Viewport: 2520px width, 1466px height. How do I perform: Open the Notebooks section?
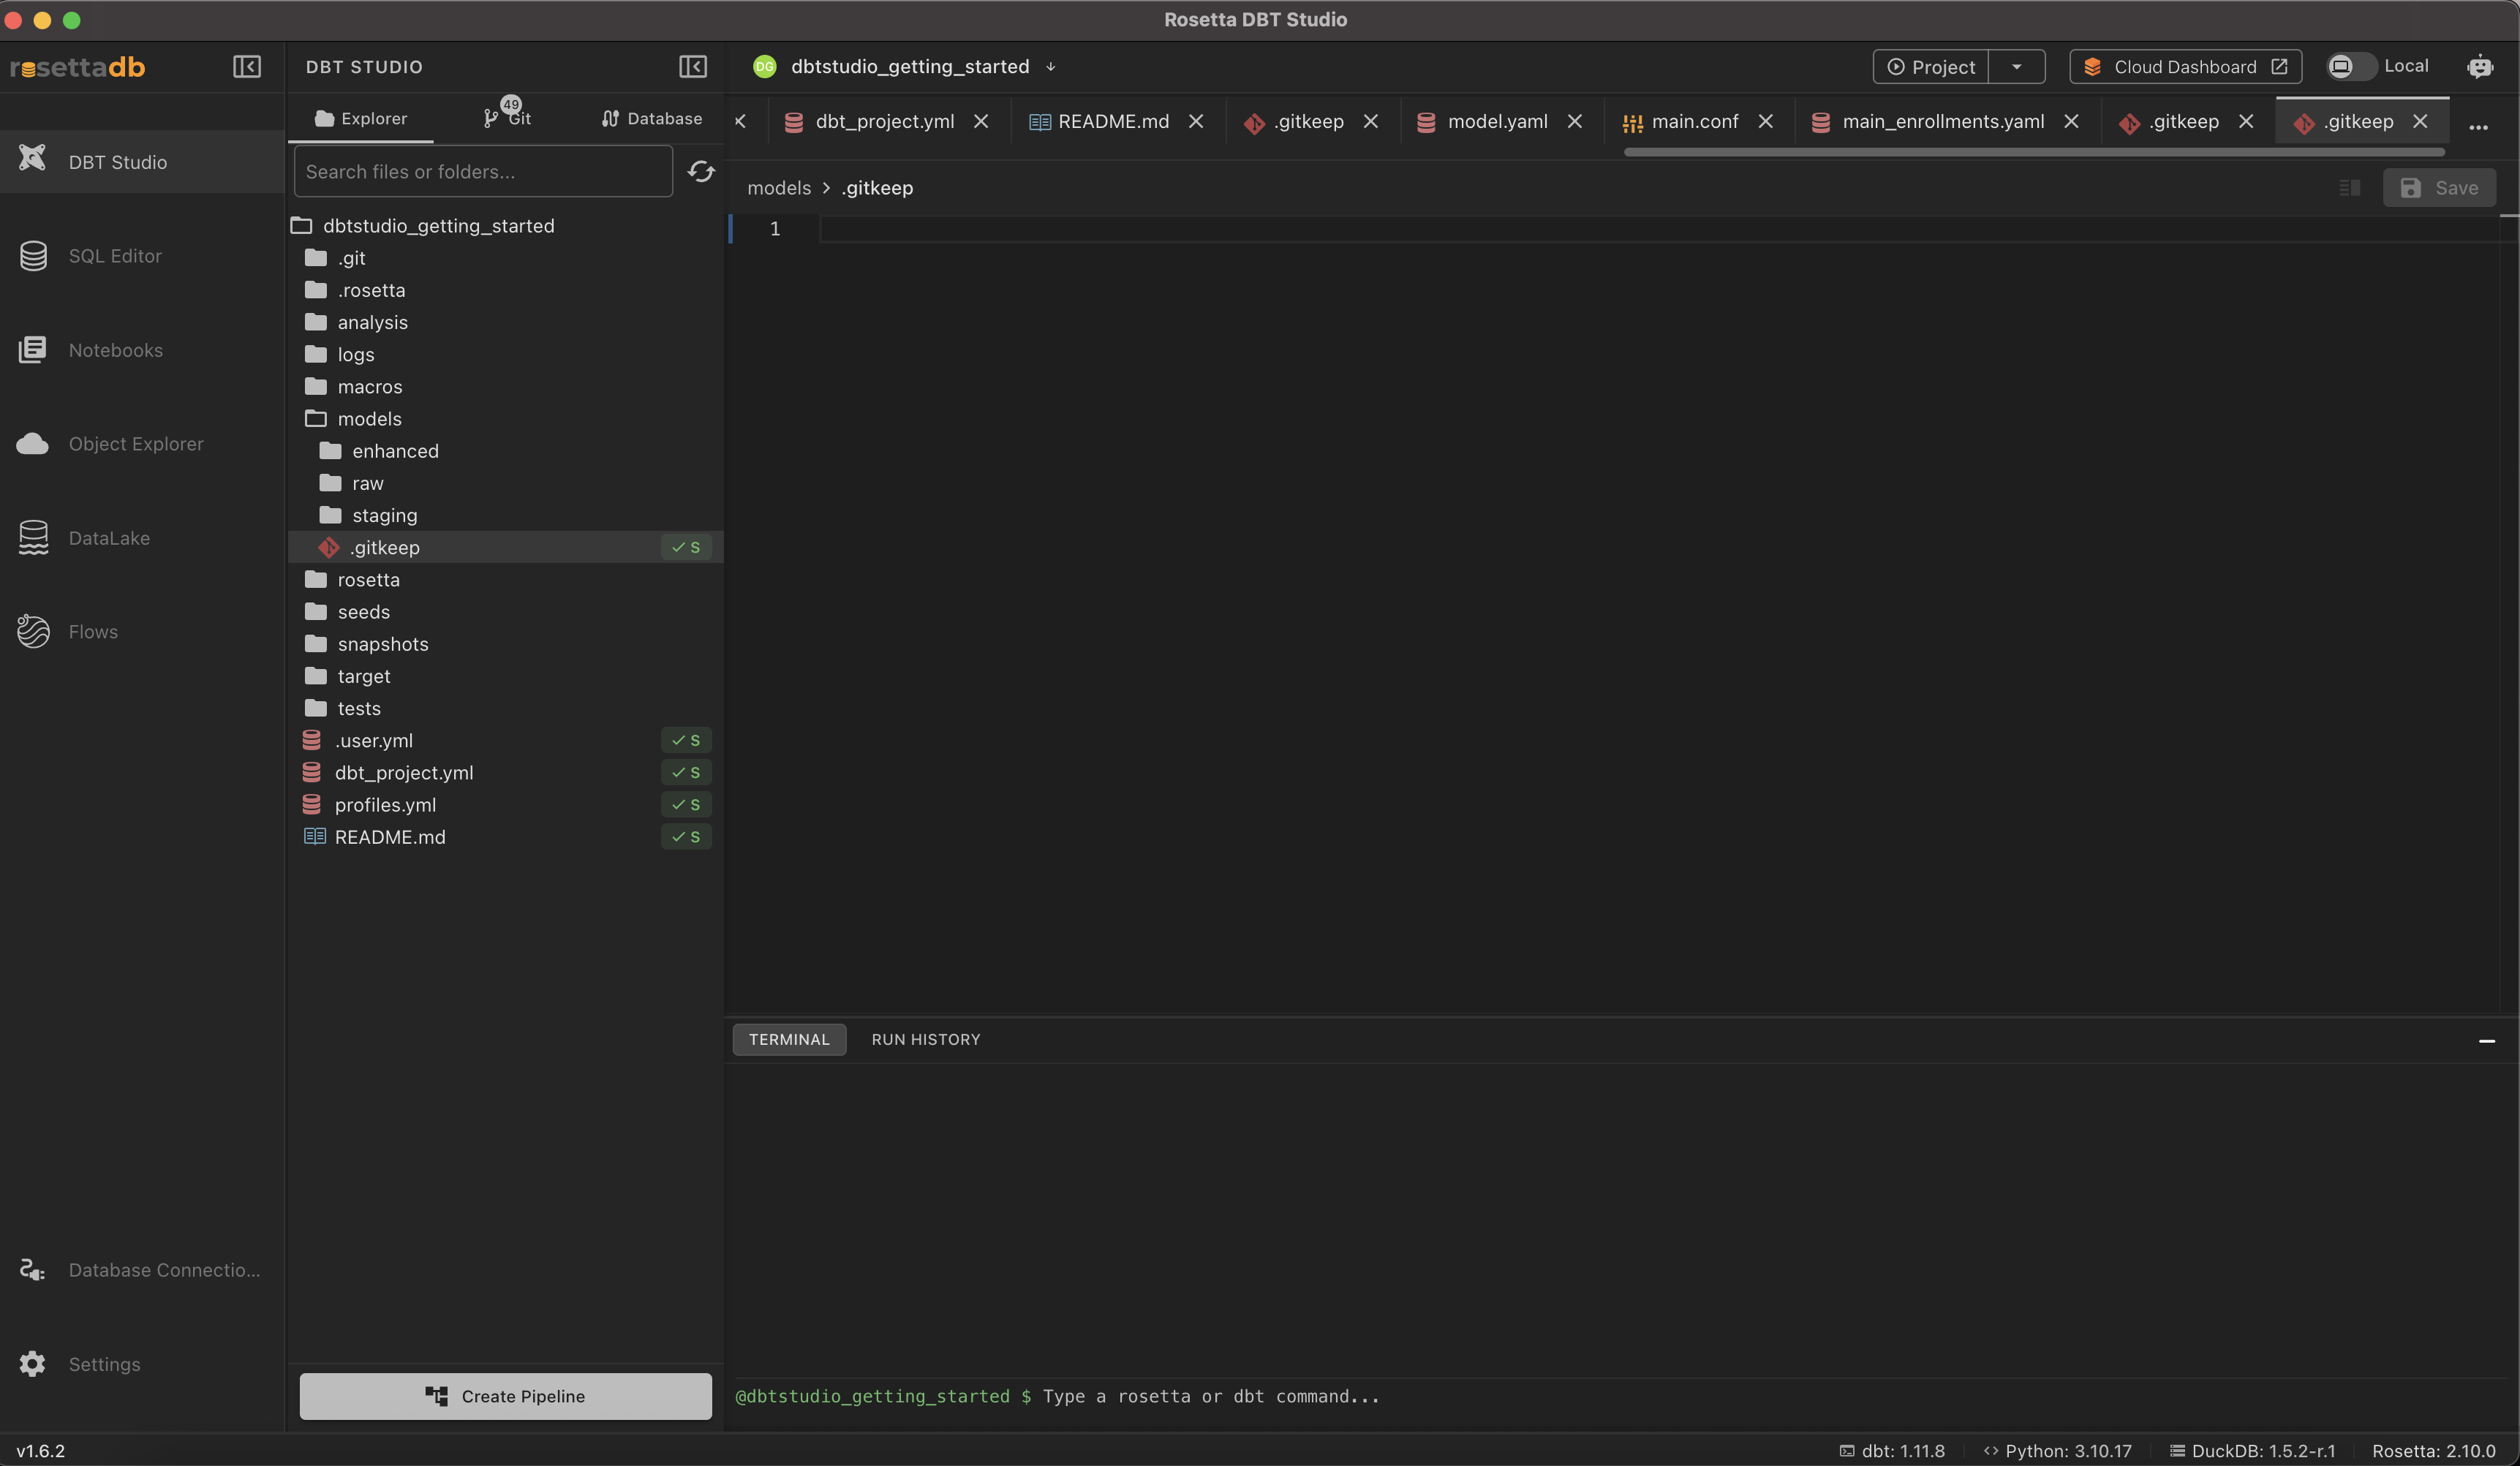coord(142,350)
